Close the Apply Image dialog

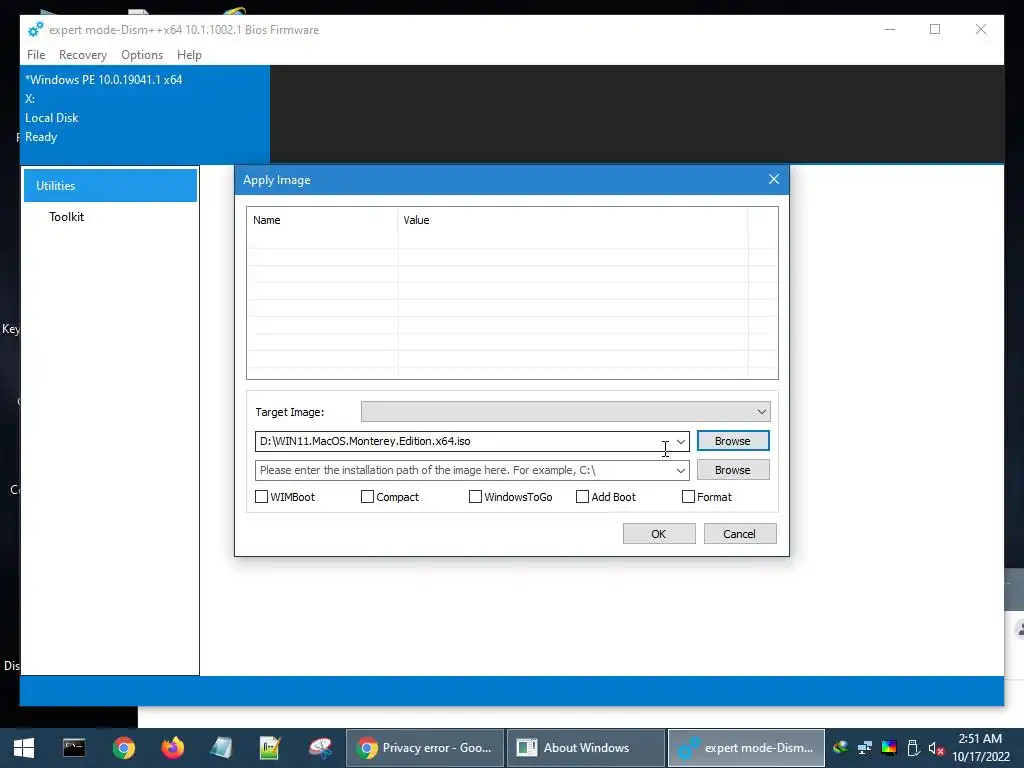coord(774,180)
